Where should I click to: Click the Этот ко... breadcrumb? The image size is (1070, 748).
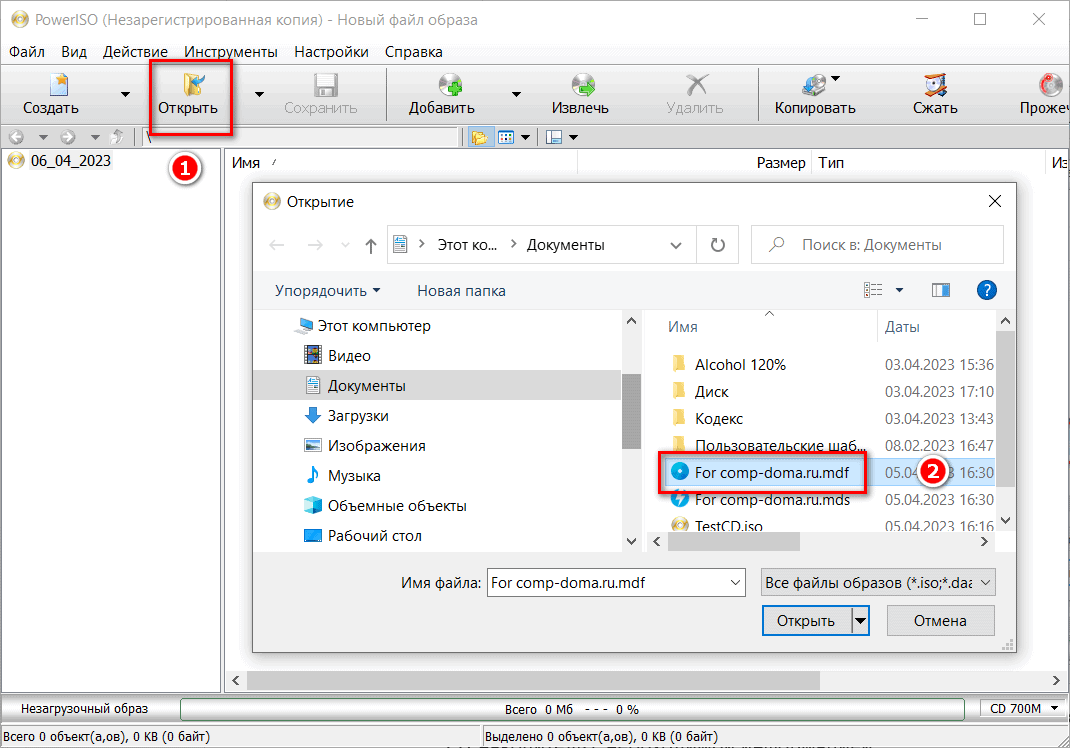(x=467, y=245)
